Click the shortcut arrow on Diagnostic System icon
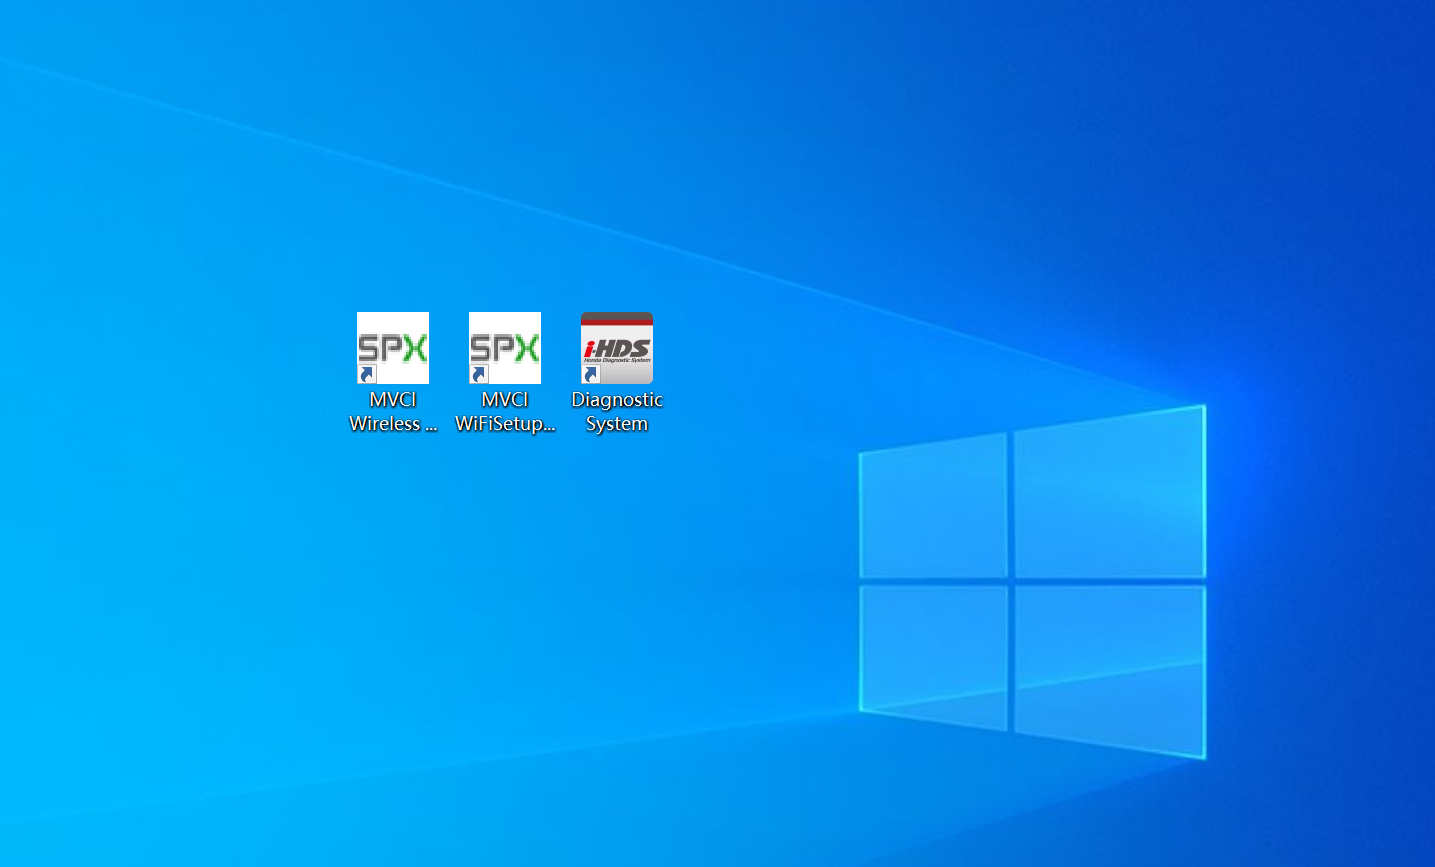Viewport: 1435px width, 867px height. tap(591, 375)
